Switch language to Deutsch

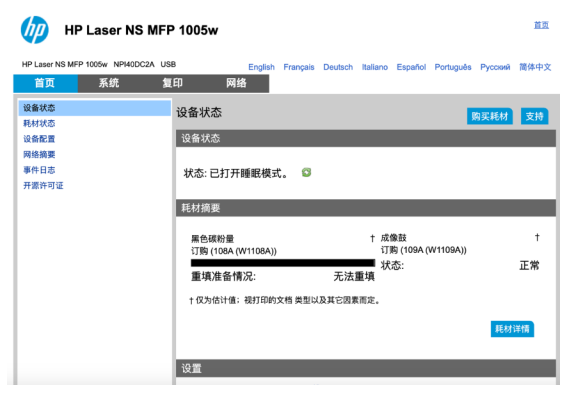338,67
